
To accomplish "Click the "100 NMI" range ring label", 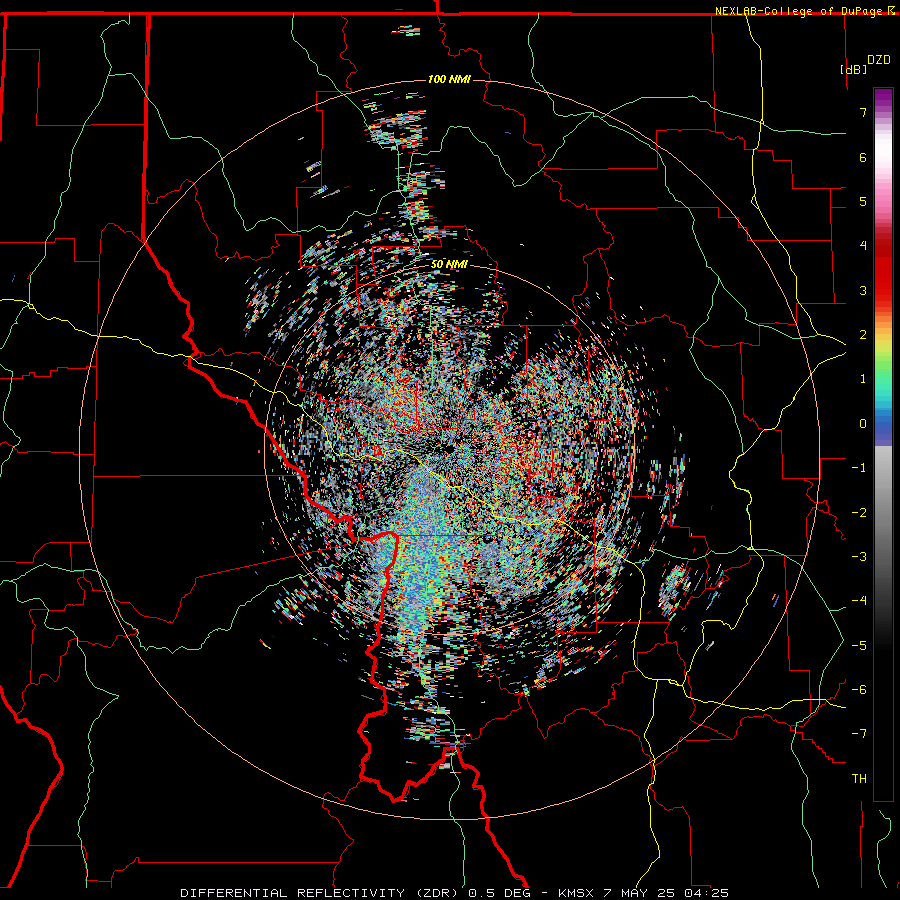I will coord(449,79).
